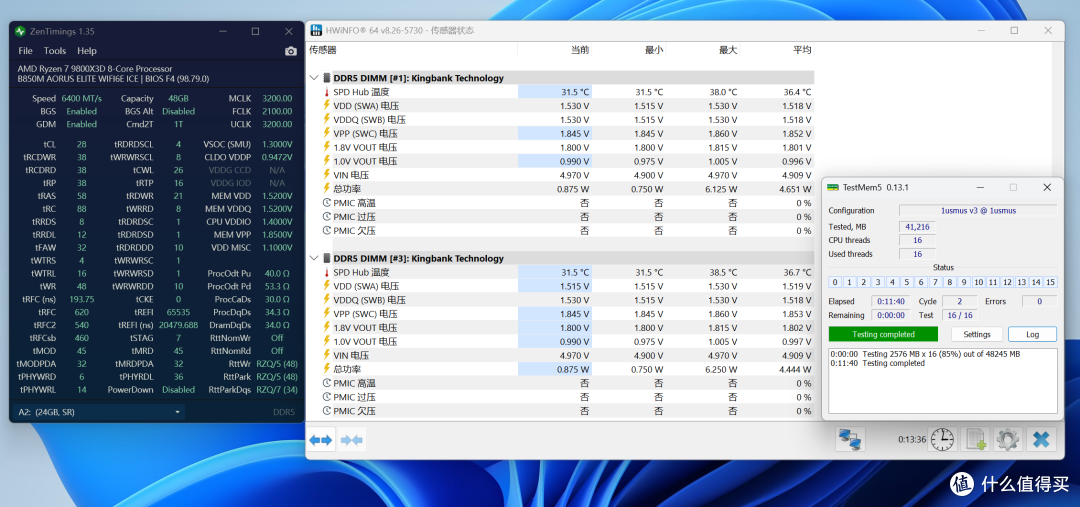1080x507 pixels.
Task: Close sensors with blue X icon
Action: tap(1041, 439)
